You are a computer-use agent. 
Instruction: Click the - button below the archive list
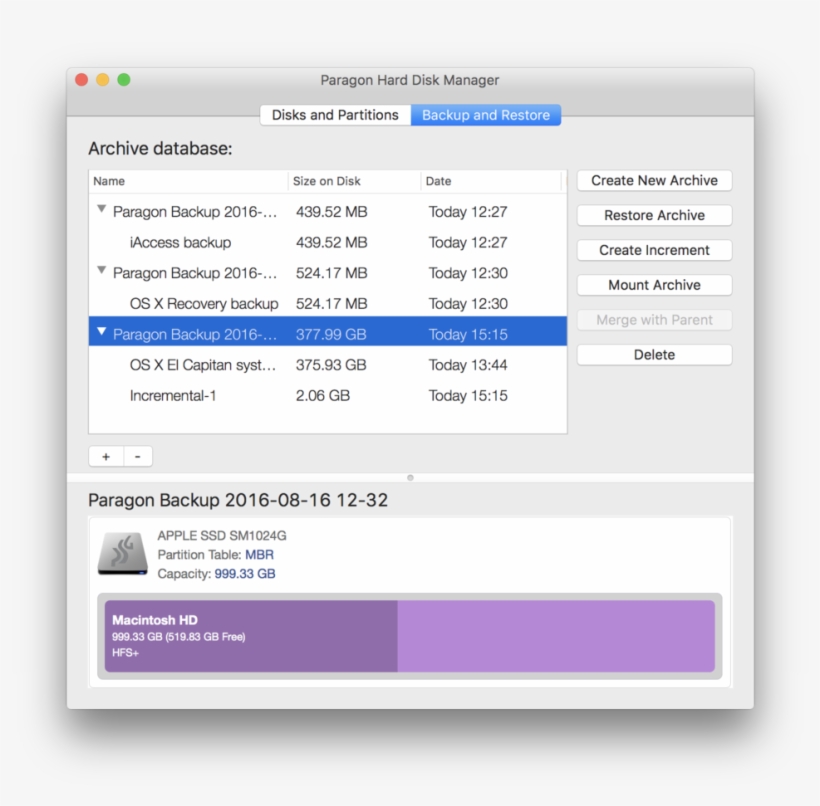click(137, 456)
